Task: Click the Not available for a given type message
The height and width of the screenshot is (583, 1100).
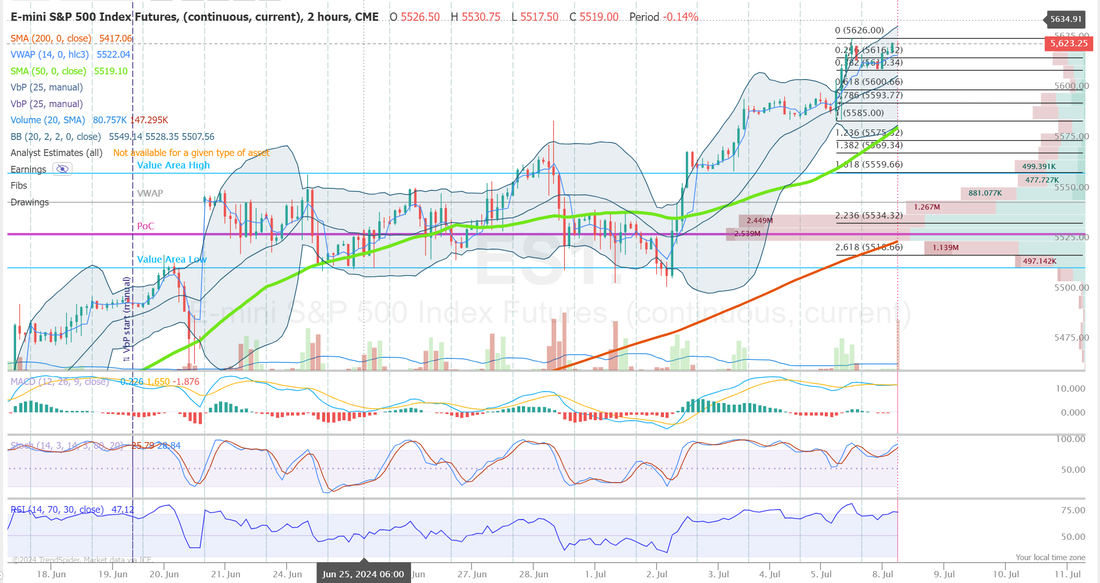Action: pyautogui.click(x=191, y=153)
